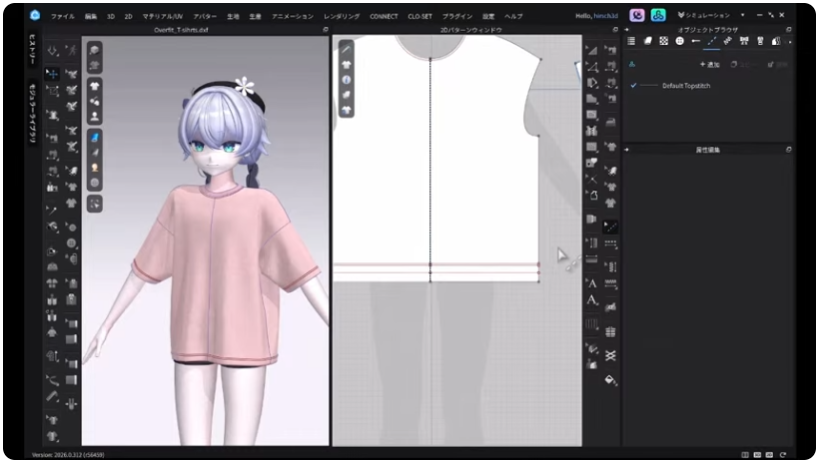Open the プラグイン menu

click(458, 17)
